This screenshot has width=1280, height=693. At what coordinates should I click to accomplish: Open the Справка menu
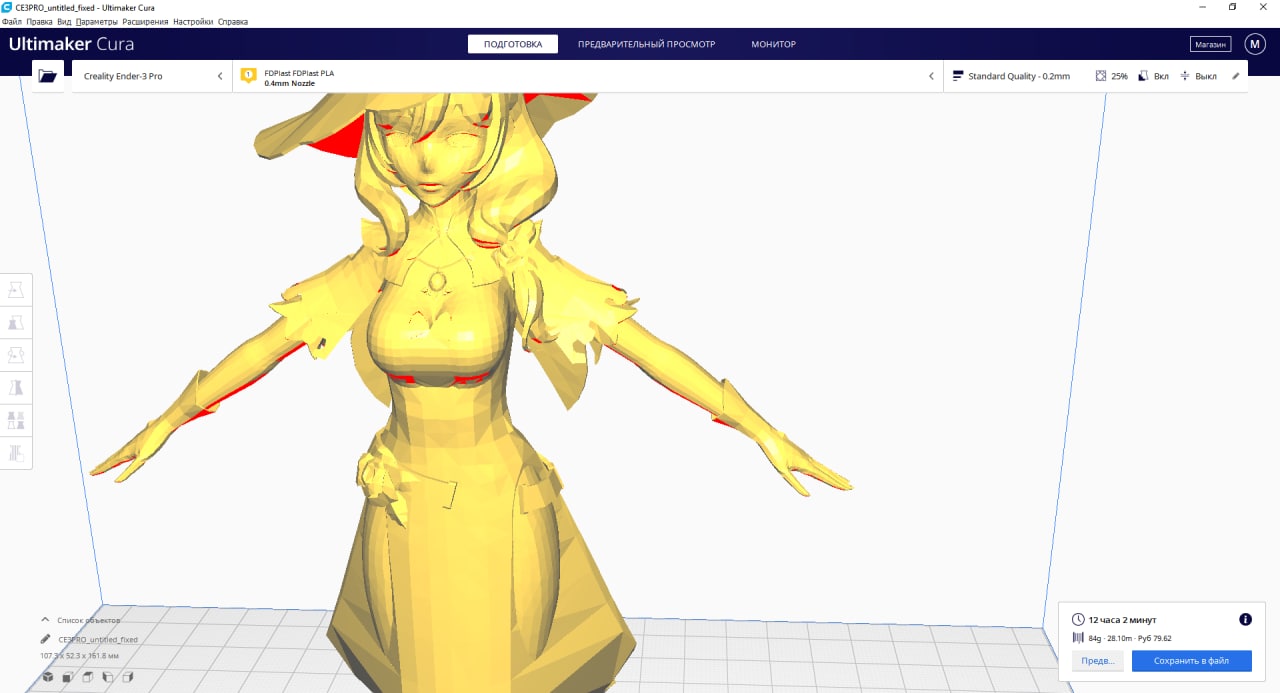click(x=233, y=21)
